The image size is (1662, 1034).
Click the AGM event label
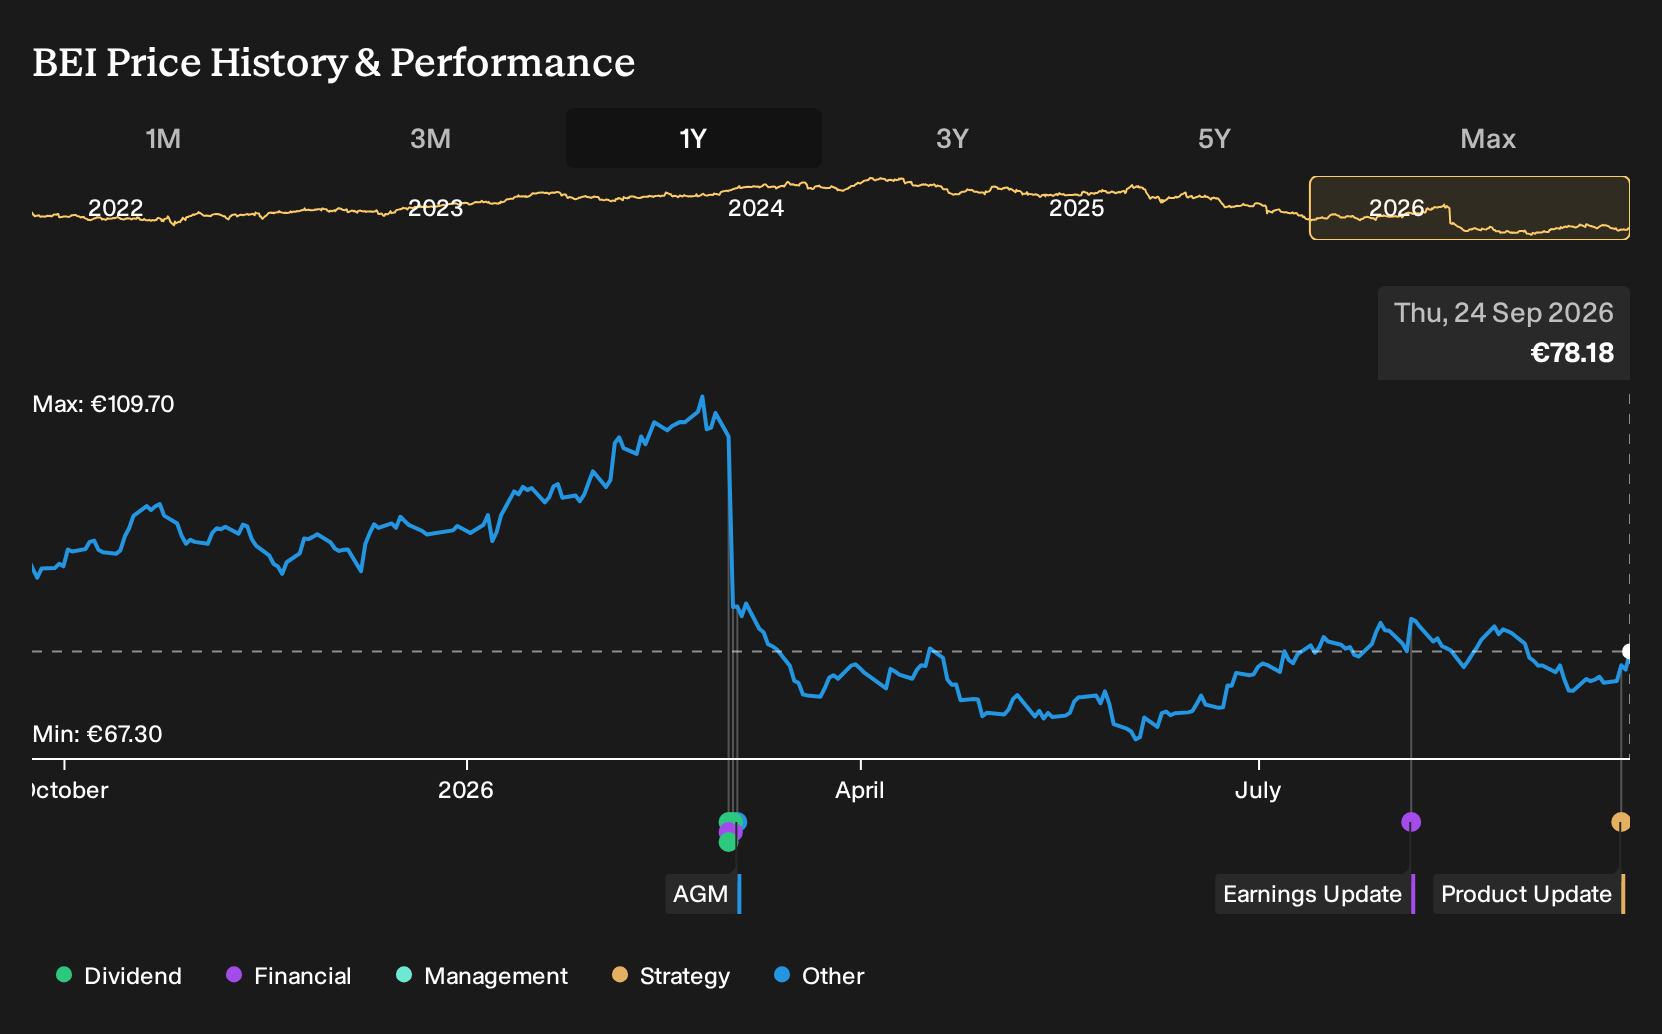pyautogui.click(x=703, y=894)
